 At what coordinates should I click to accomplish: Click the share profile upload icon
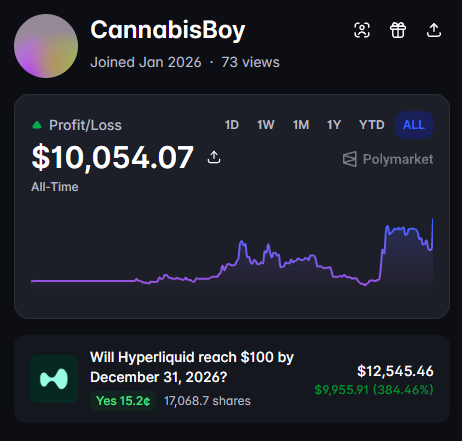(x=434, y=30)
